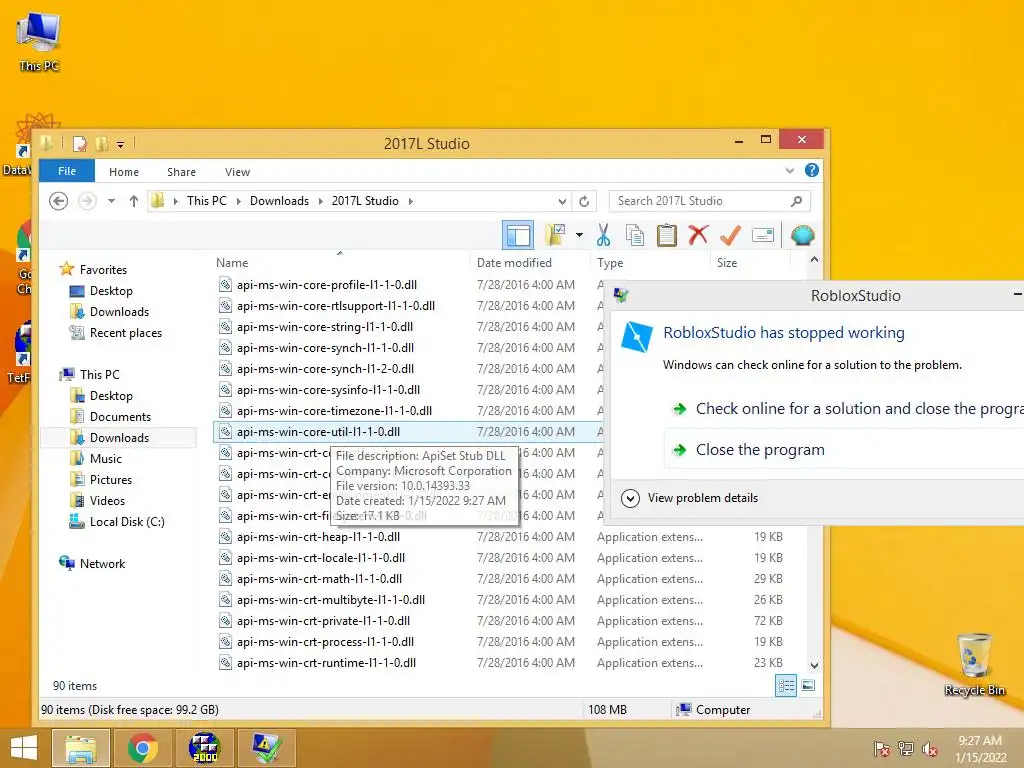Select api-ms-win-core-profile-l1-1-0.dll
The image size is (1024, 768).
tap(327, 285)
